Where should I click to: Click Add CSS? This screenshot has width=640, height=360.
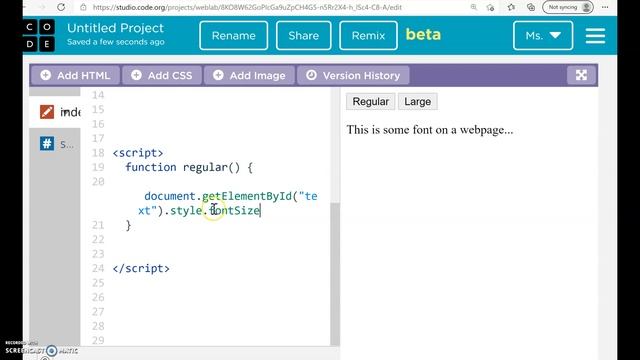coord(162,76)
